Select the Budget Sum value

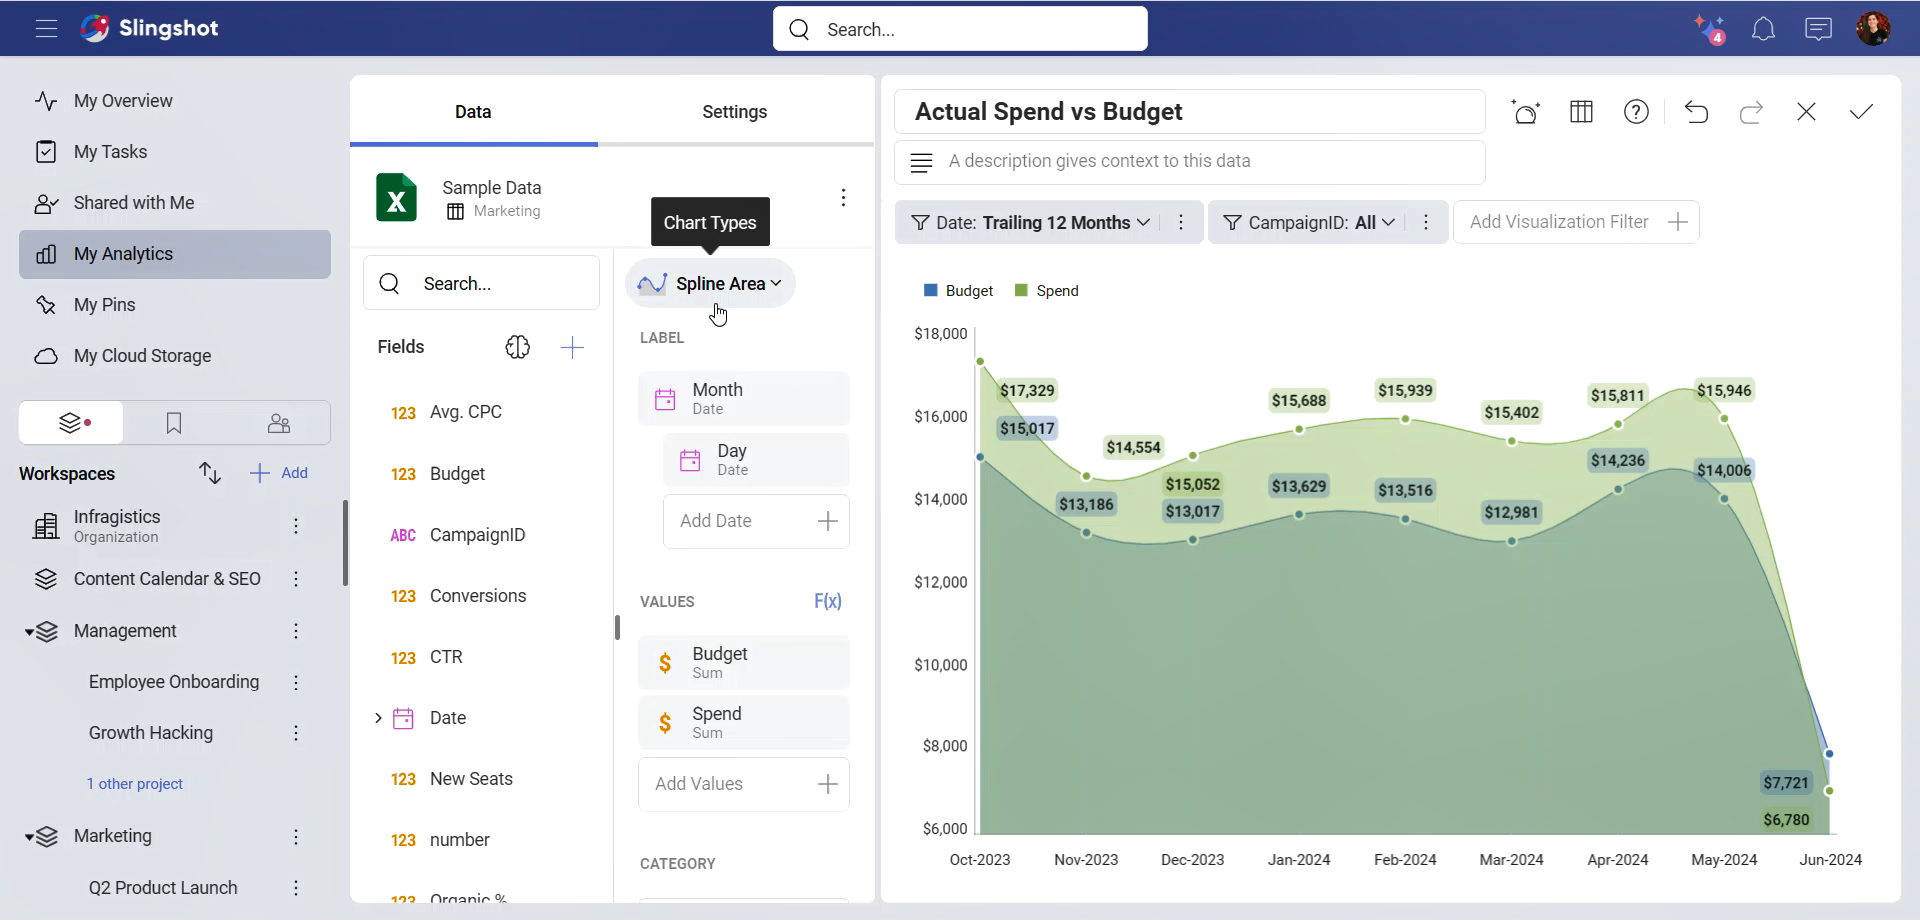tap(744, 662)
